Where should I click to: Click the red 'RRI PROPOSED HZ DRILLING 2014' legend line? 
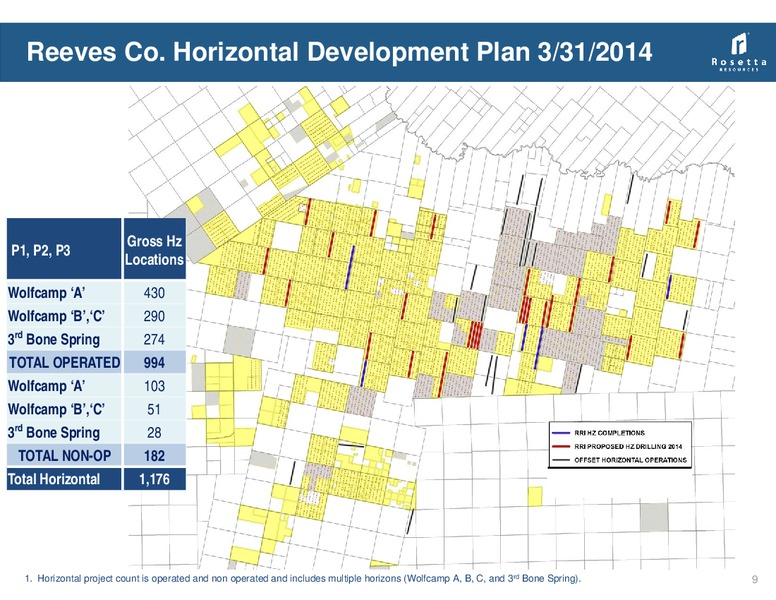[x=561, y=447]
